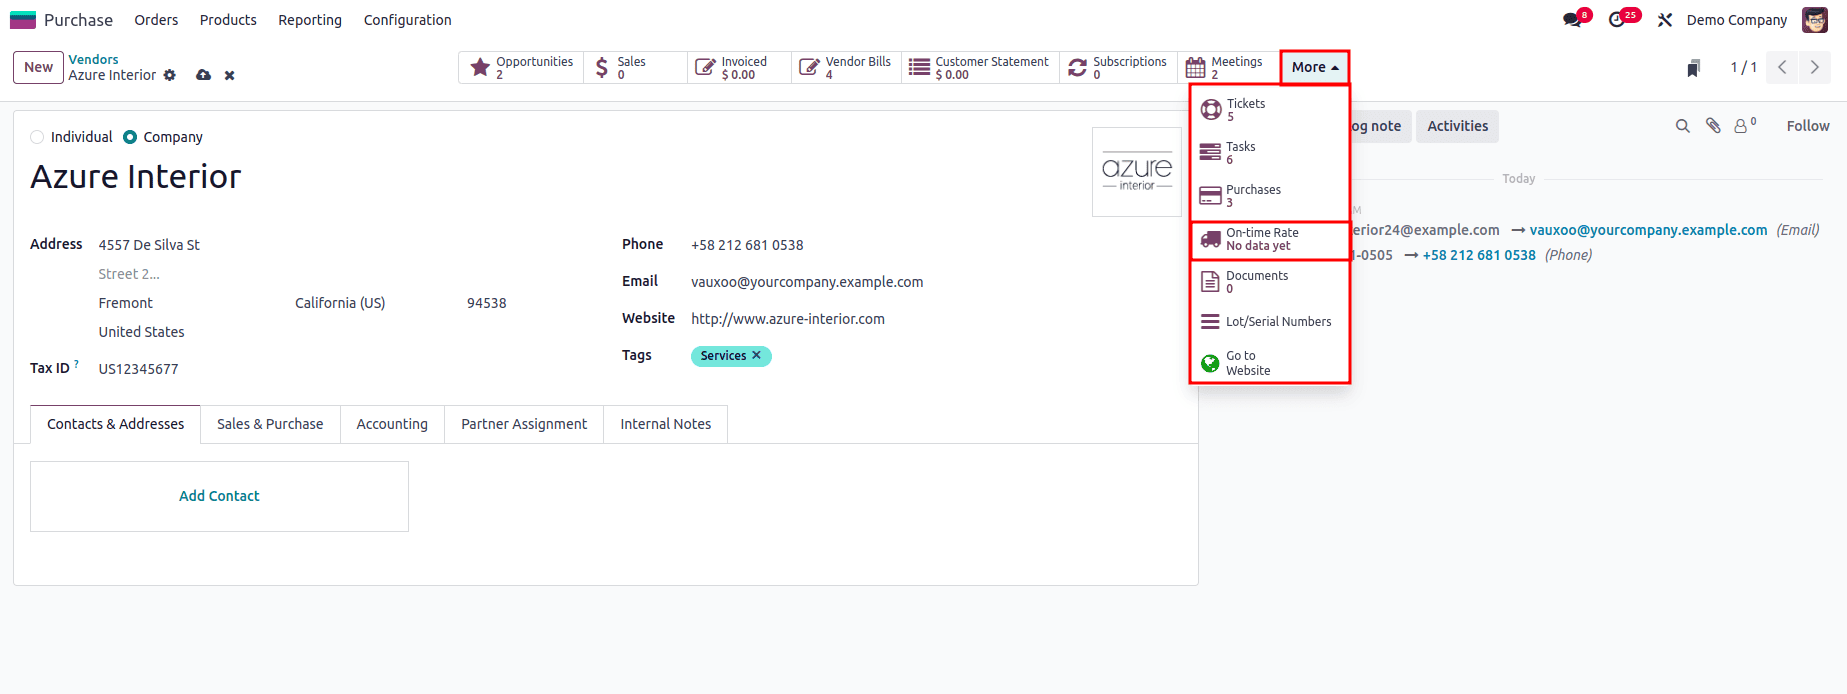Open the debug tools icon
This screenshot has width=1847, height=694.
1664,20
